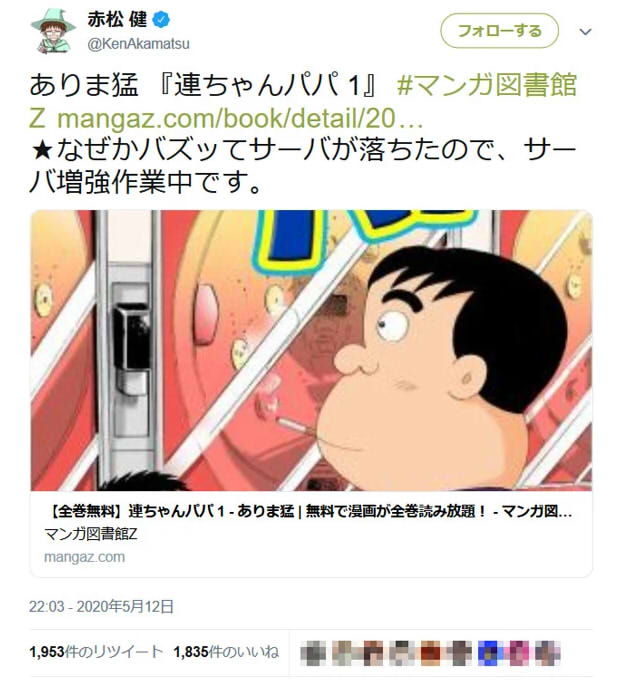View the 1,953件のリツイート list
Viewport: 623px width, 683px height.
[96, 652]
